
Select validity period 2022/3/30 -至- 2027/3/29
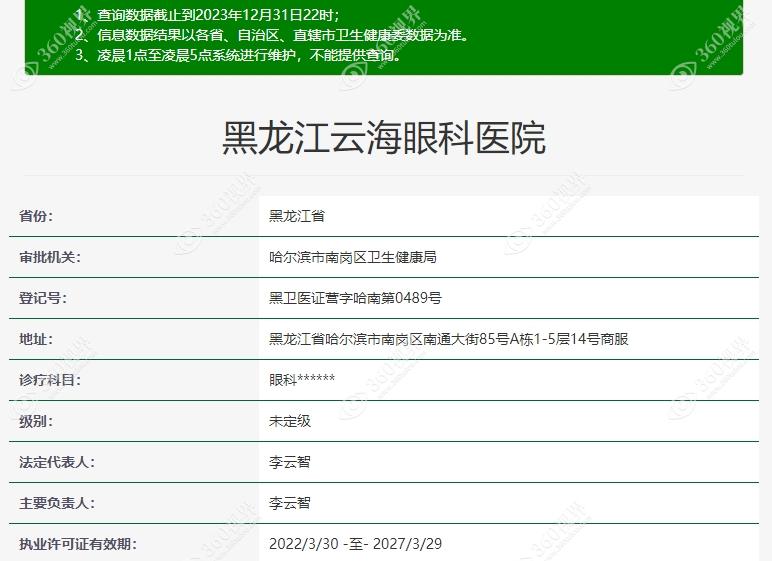point(355,544)
